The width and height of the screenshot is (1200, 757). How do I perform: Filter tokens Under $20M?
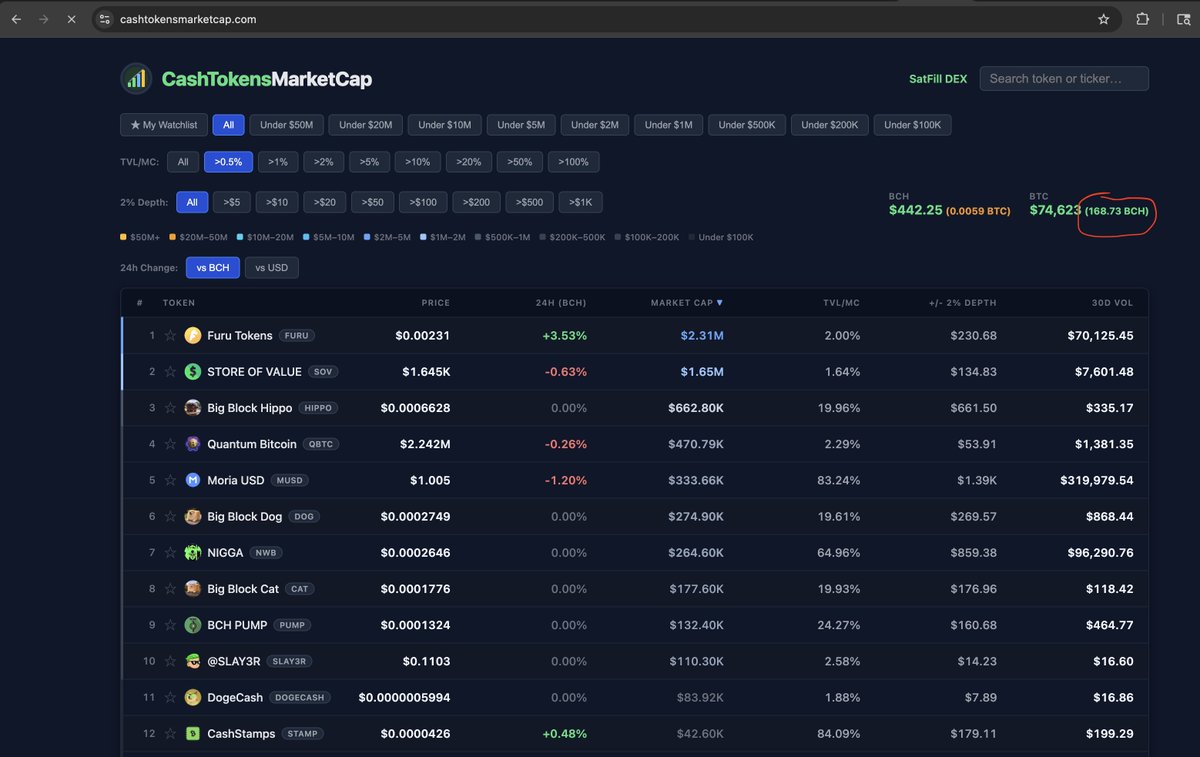tap(365, 125)
